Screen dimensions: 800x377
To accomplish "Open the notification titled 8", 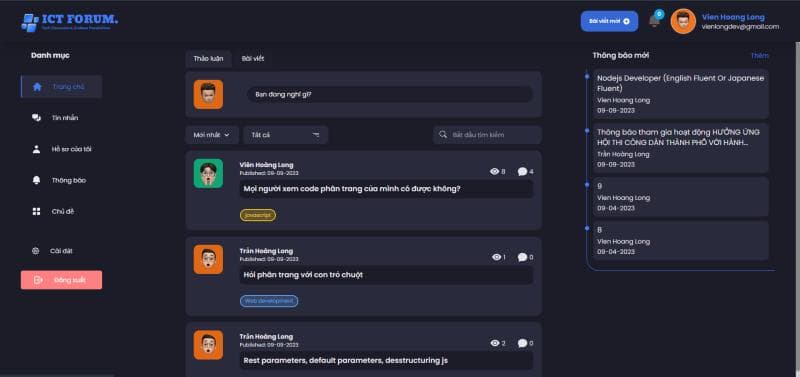I will 680,240.
